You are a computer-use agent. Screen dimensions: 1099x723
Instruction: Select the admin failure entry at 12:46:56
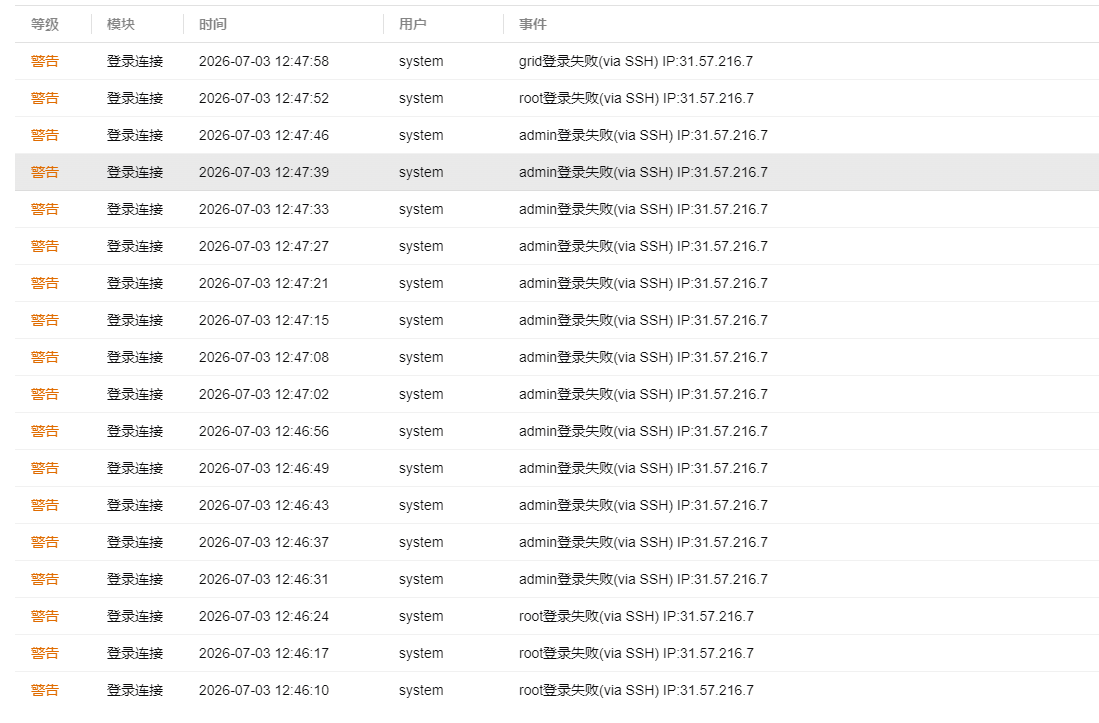coord(557,432)
